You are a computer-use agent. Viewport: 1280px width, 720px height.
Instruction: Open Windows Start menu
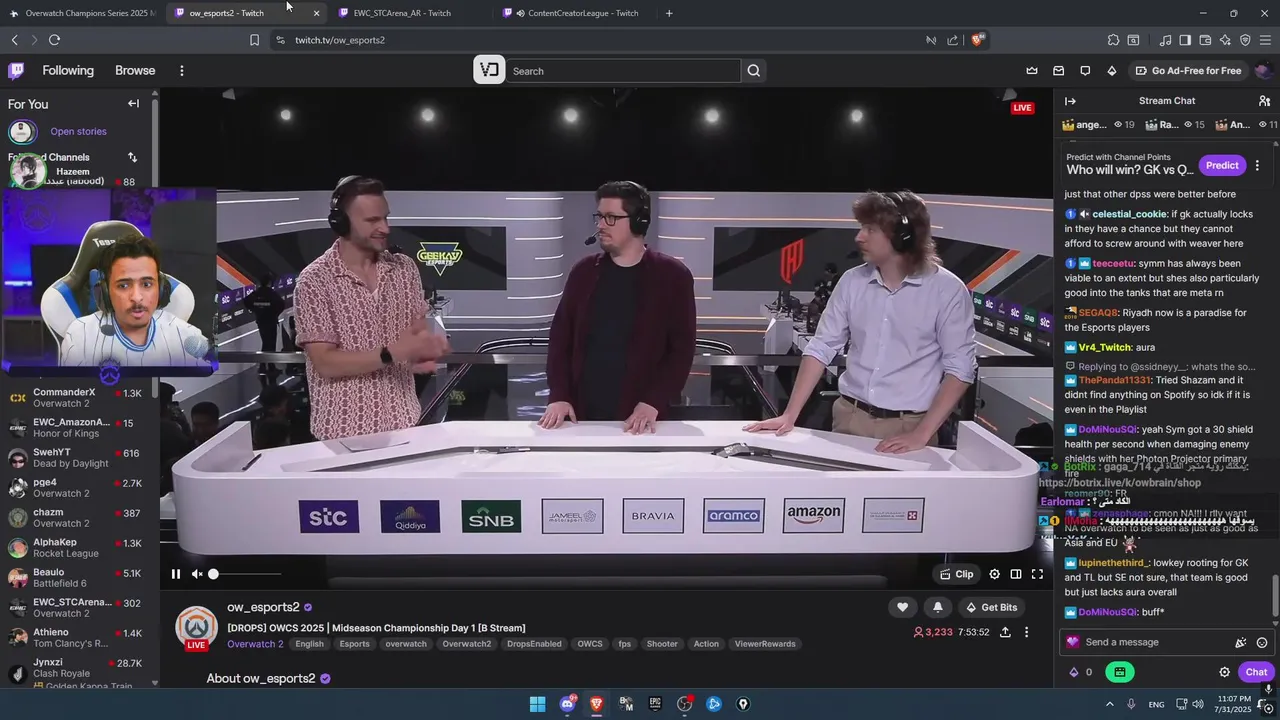(537, 704)
